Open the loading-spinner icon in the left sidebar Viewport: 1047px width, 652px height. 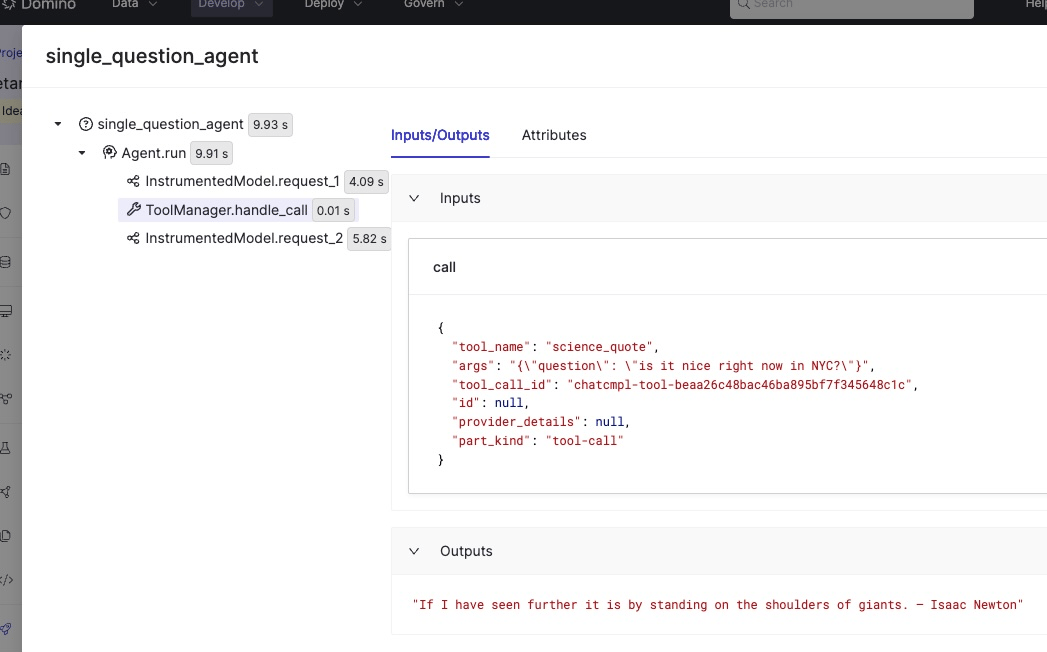click(x=5, y=355)
